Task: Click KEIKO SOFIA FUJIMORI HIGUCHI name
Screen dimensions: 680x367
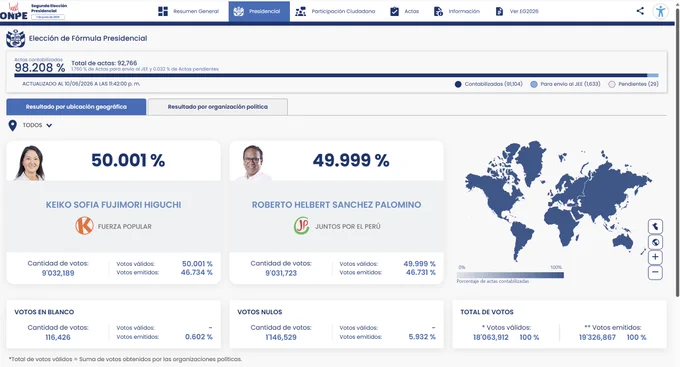Action: [114, 205]
